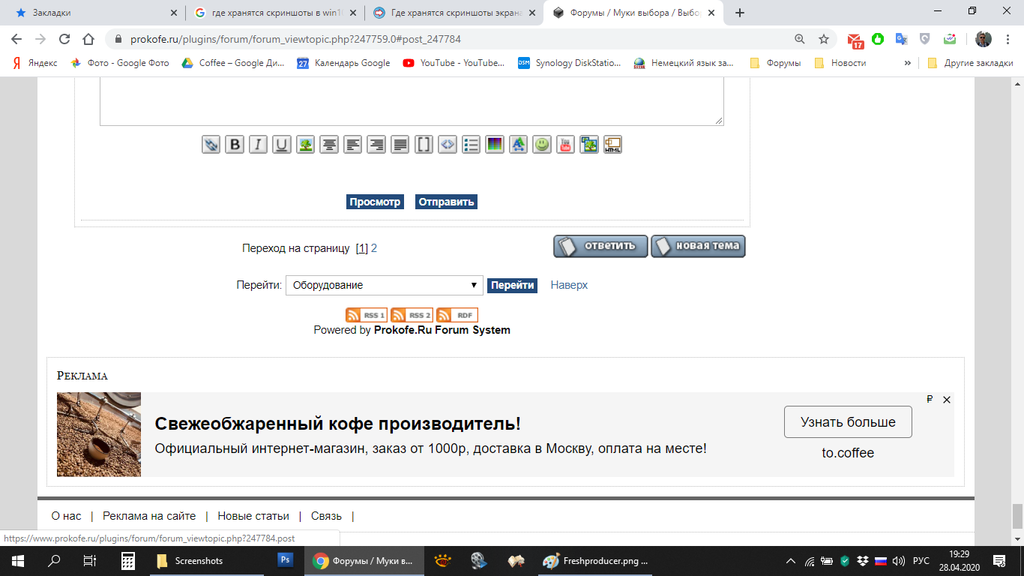
Task: Click the RSS 1 feed badge
Action: pyautogui.click(x=366, y=315)
